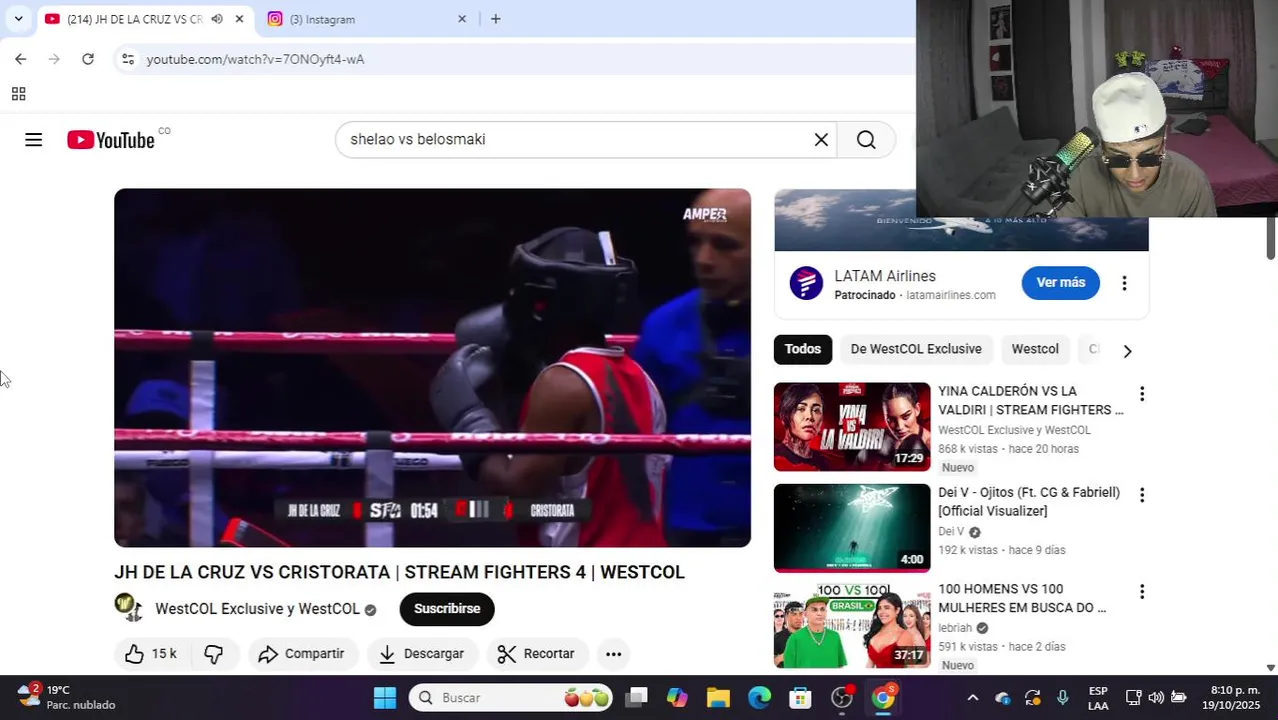Open Dei V channel name link
This screenshot has width=1278, height=720.
951,532
